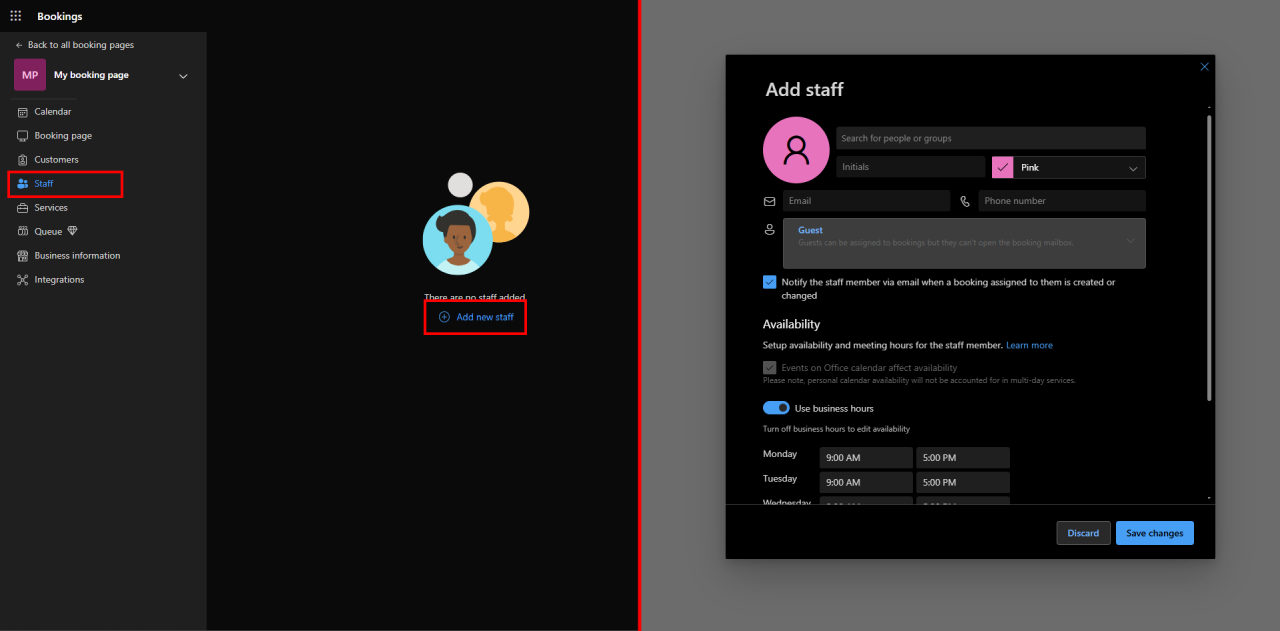Screen dimensions: 1280x631
Task: Click the Availability section heading
Action: tap(791, 324)
